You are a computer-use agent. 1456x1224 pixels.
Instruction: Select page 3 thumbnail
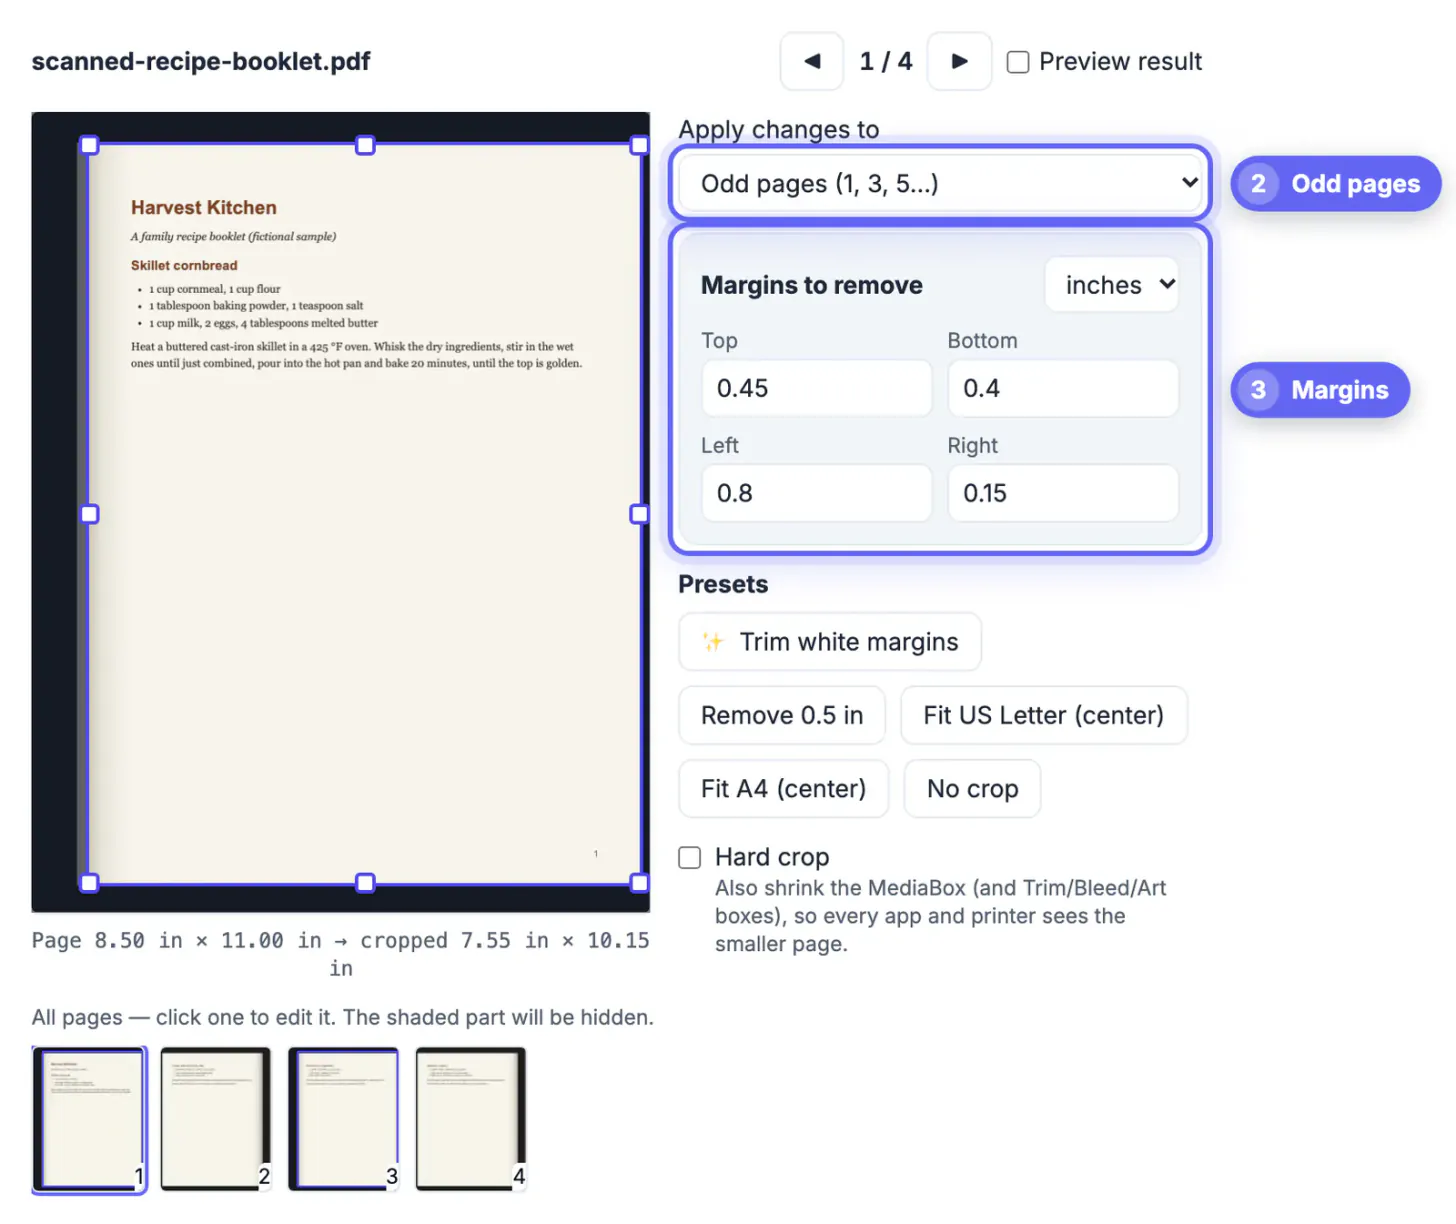[x=343, y=1119]
